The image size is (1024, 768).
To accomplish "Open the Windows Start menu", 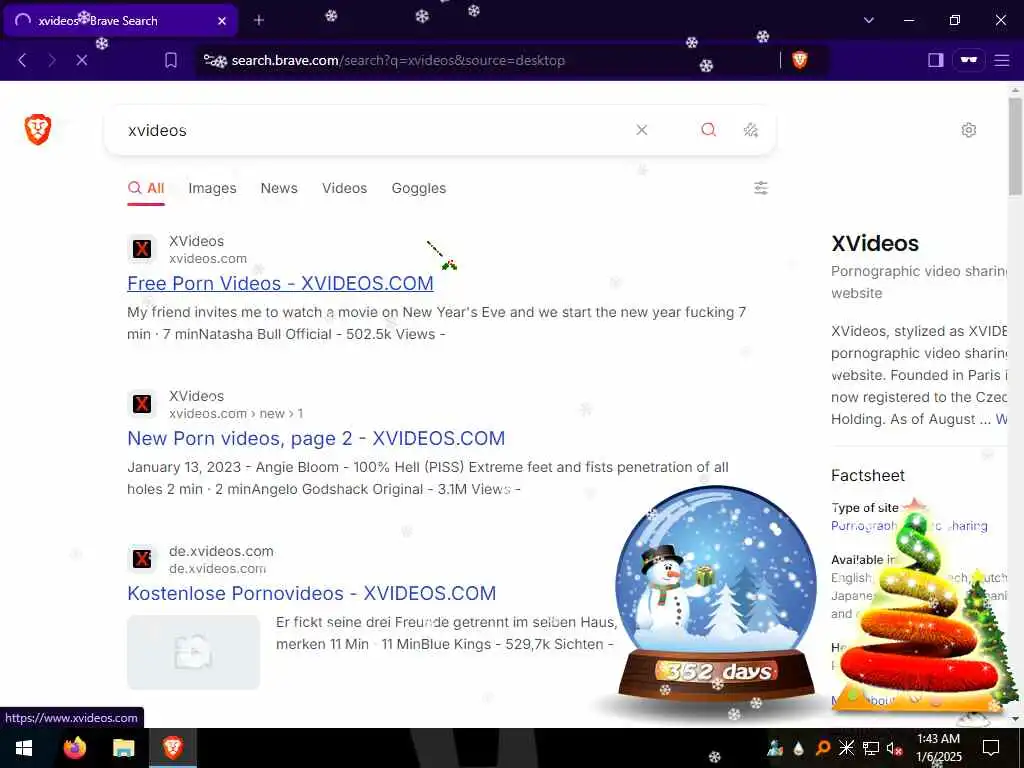I will click(x=24, y=748).
